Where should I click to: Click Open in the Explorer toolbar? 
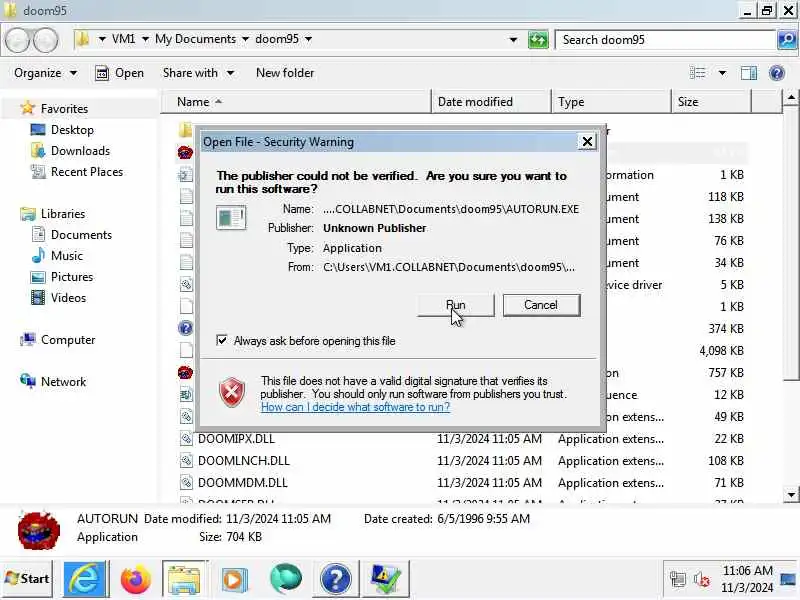[120, 73]
